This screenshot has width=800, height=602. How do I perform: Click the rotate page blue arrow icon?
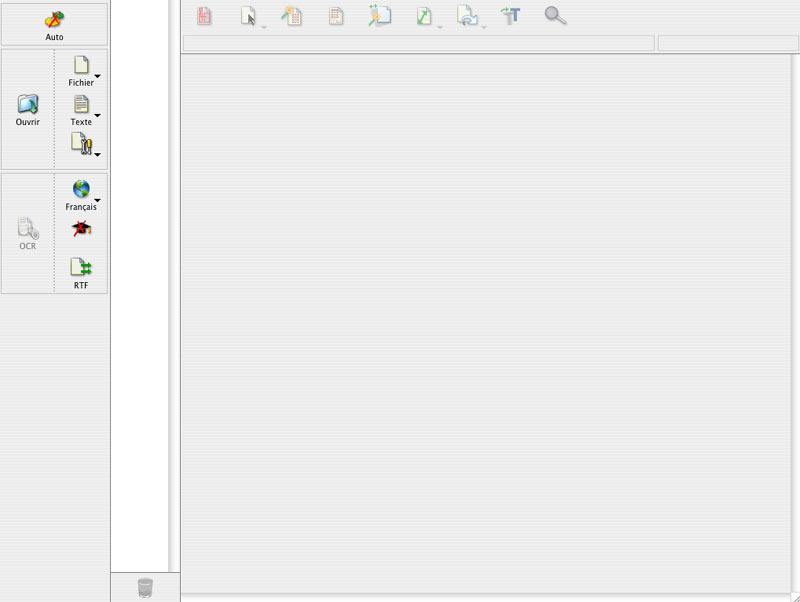pos(467,16)
